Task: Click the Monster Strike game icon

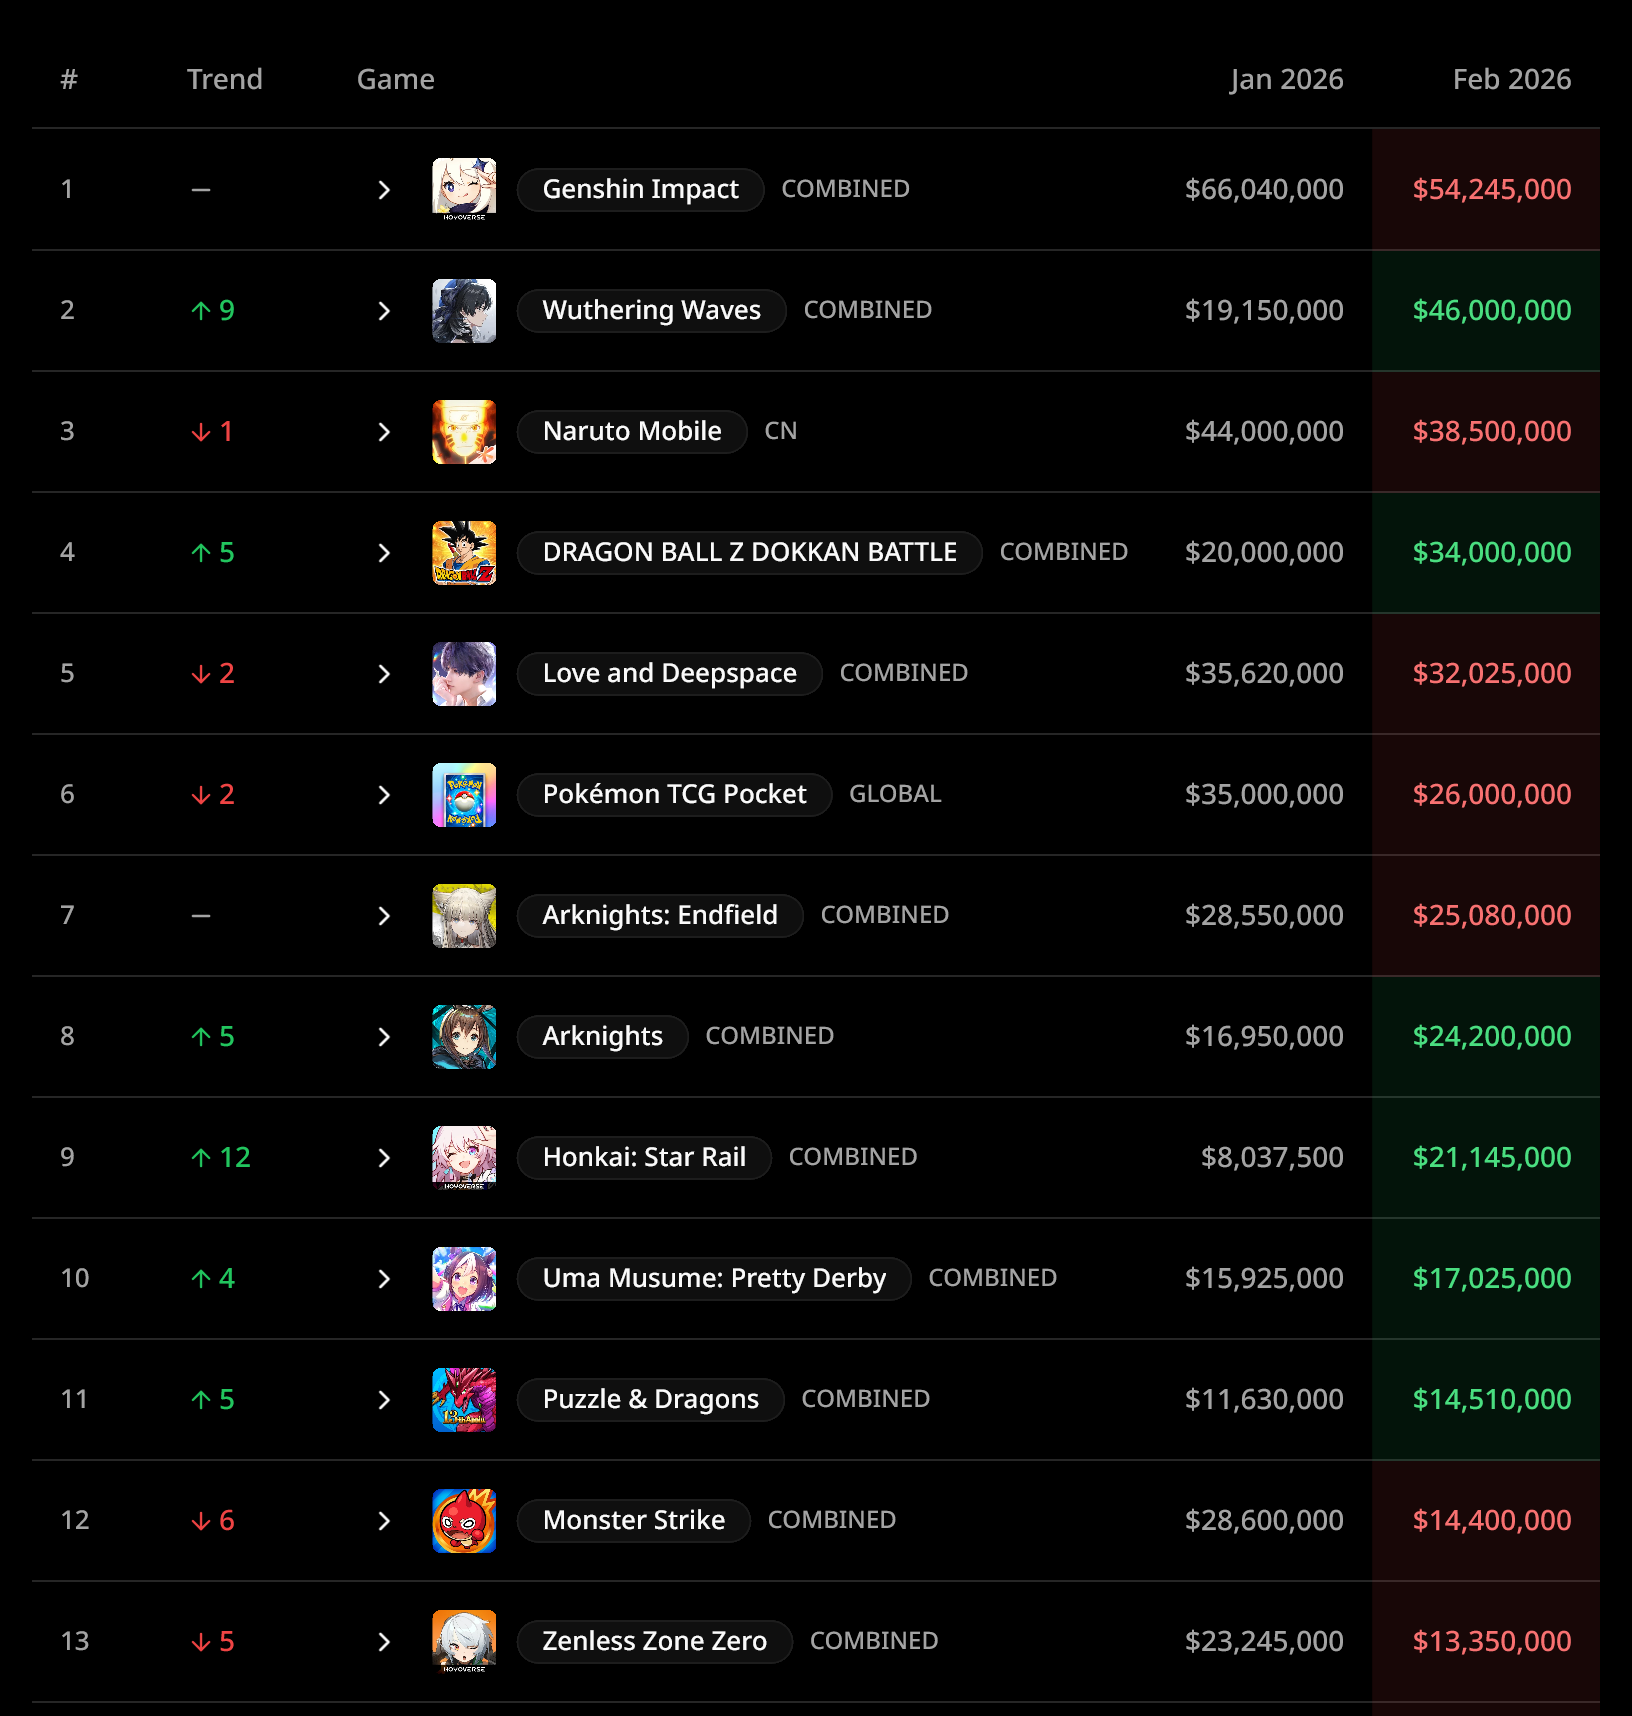Action: point(464,1520)
